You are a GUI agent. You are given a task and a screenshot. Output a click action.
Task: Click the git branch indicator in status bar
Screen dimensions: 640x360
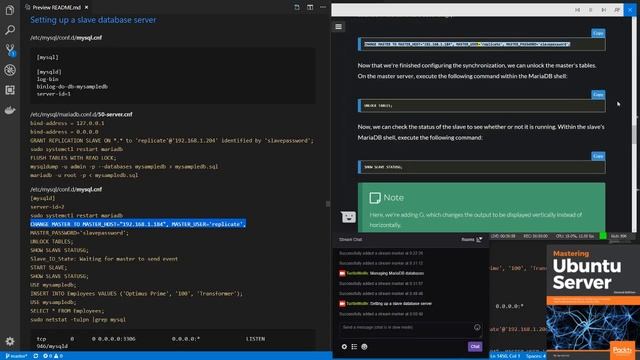pos(16,356)
